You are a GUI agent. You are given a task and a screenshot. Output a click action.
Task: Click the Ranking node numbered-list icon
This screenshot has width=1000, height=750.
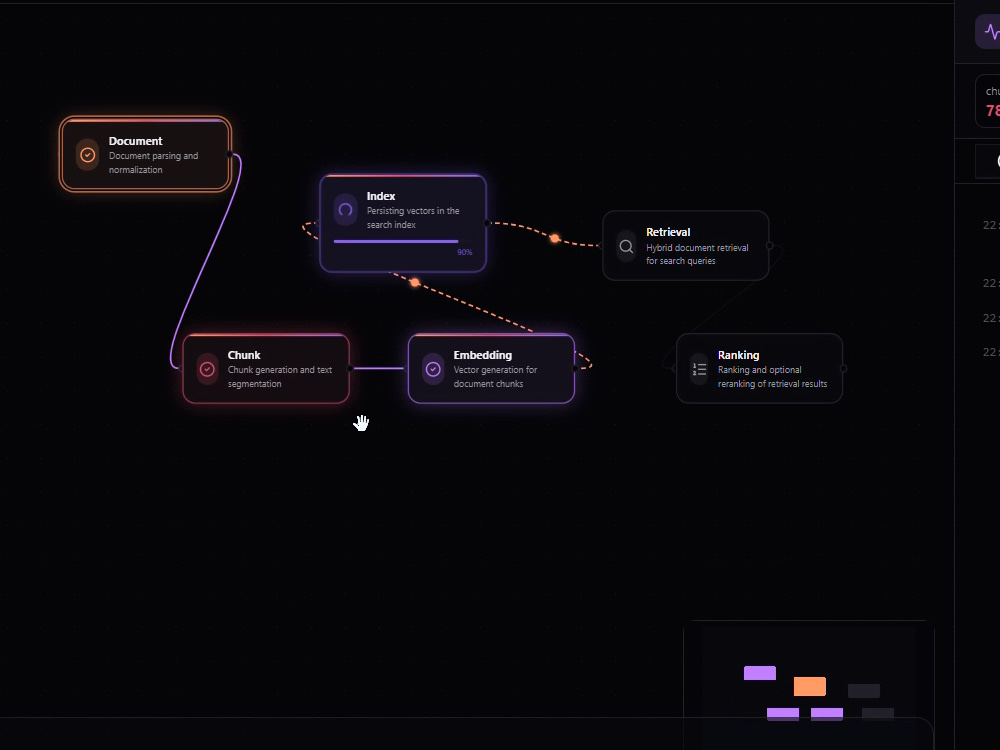pos(699,369)
